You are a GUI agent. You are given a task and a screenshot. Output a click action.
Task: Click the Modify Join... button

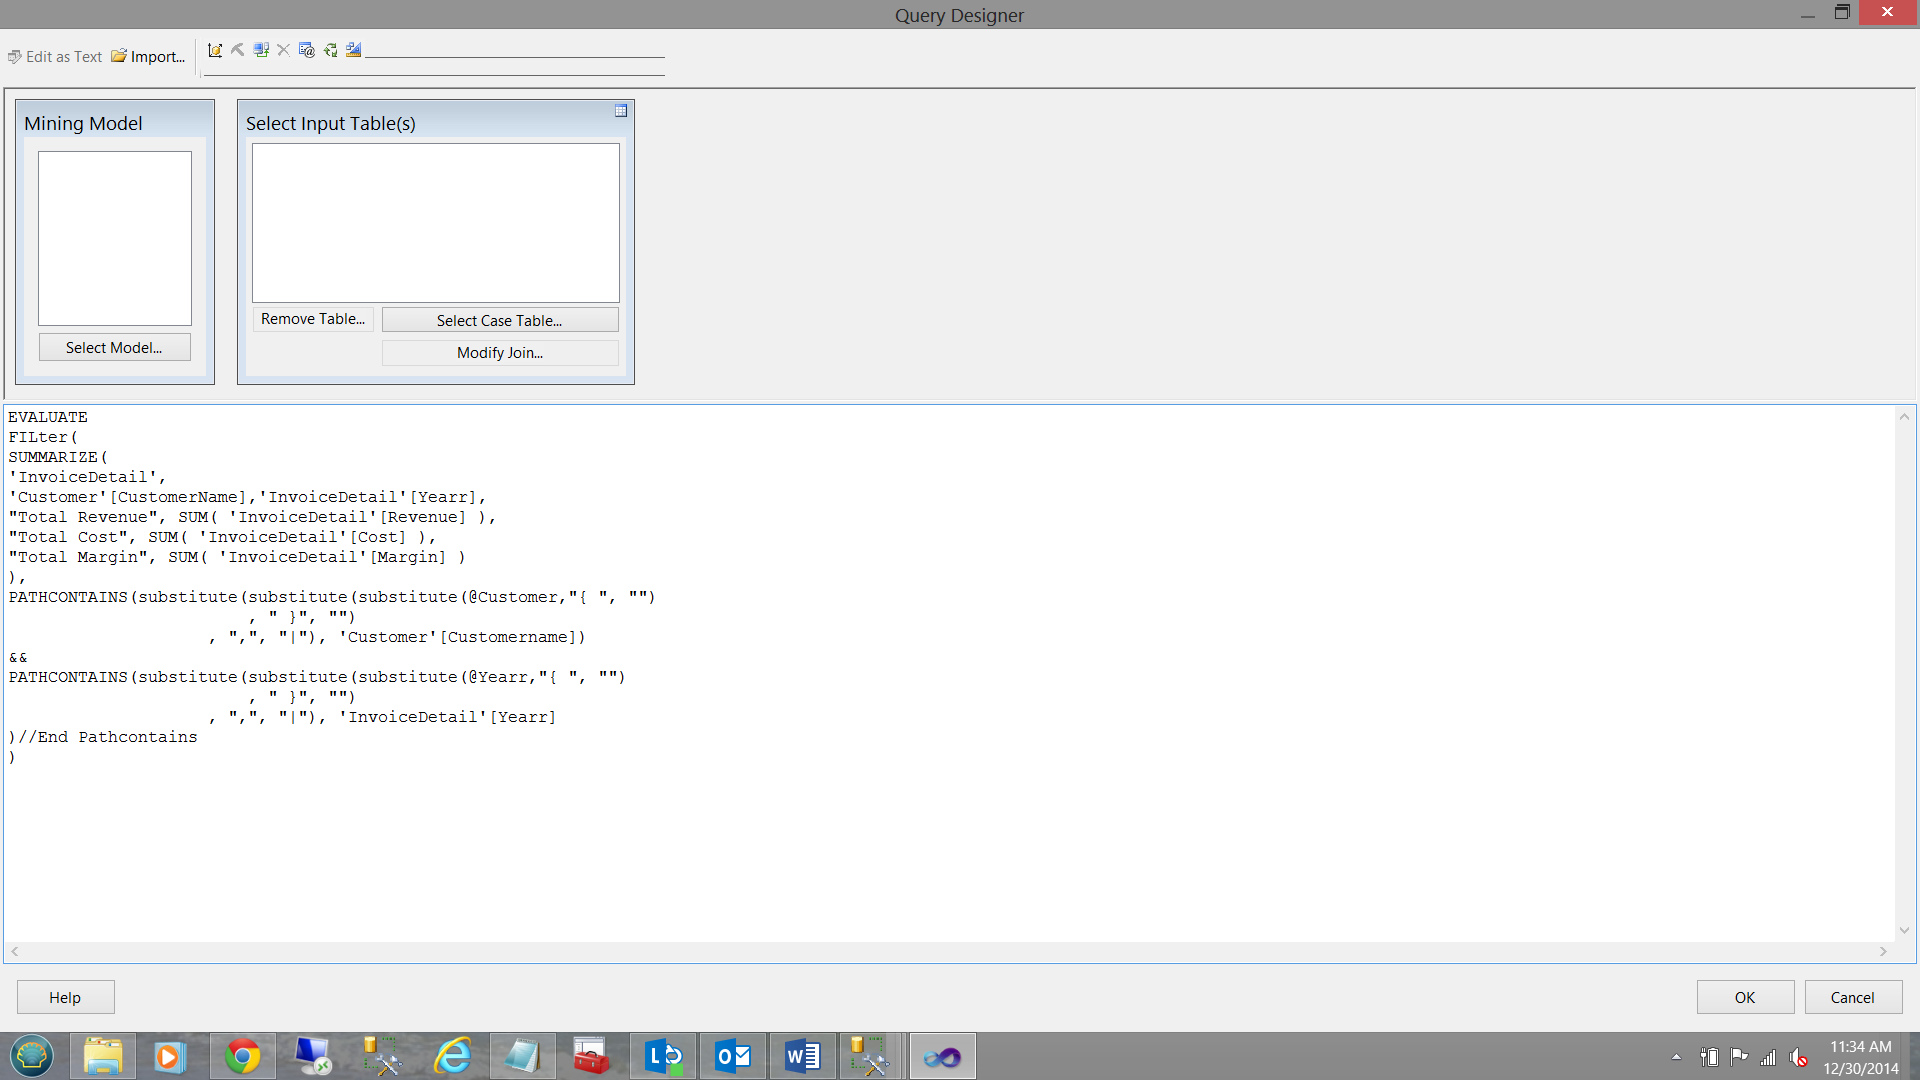pyautogui.click(x=500, y=352)
